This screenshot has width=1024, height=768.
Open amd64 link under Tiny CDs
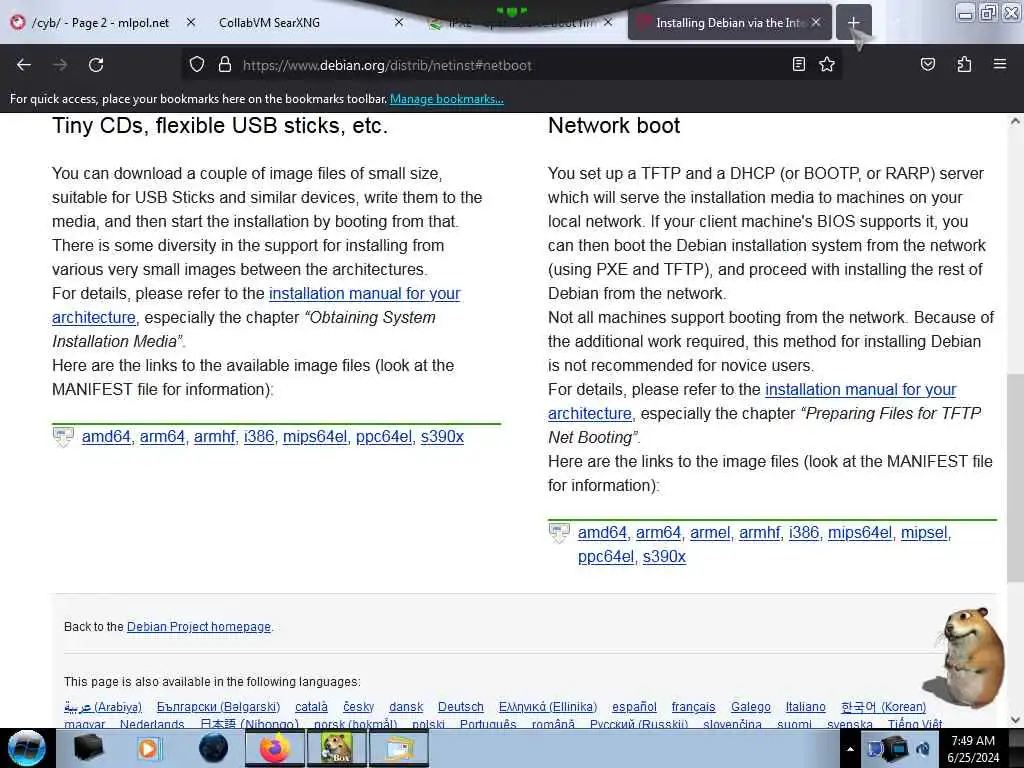(x=106, y=437)
